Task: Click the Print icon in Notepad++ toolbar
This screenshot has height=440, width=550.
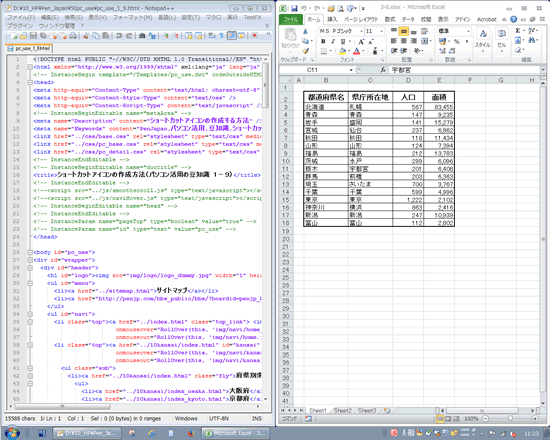Action: click(x=73, y=35)
